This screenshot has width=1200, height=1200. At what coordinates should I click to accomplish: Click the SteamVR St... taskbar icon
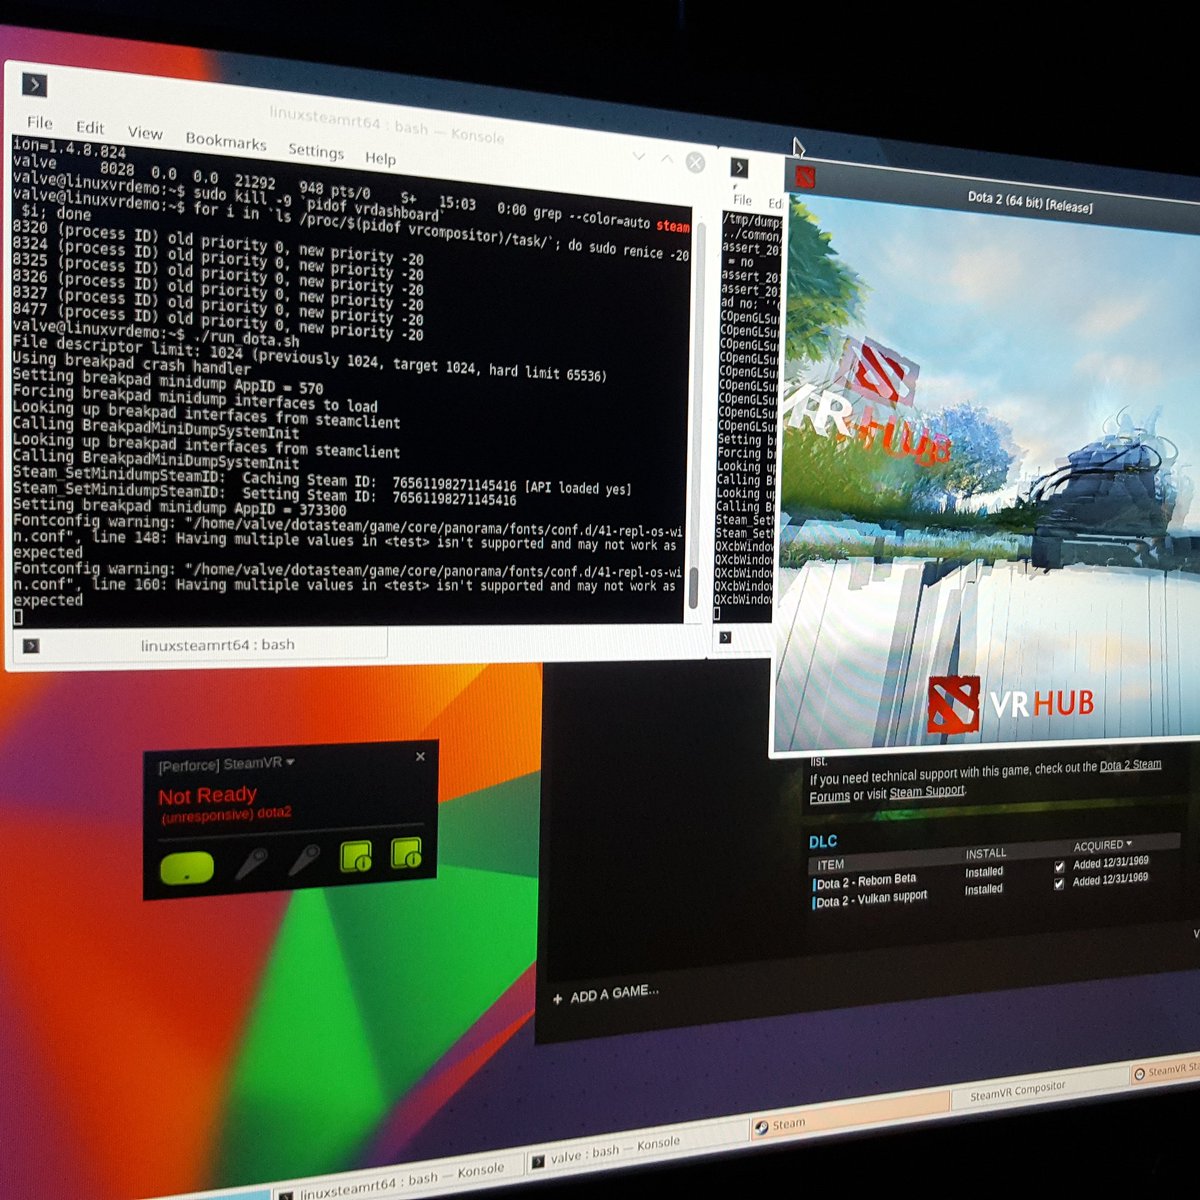coord(1139,1074)
